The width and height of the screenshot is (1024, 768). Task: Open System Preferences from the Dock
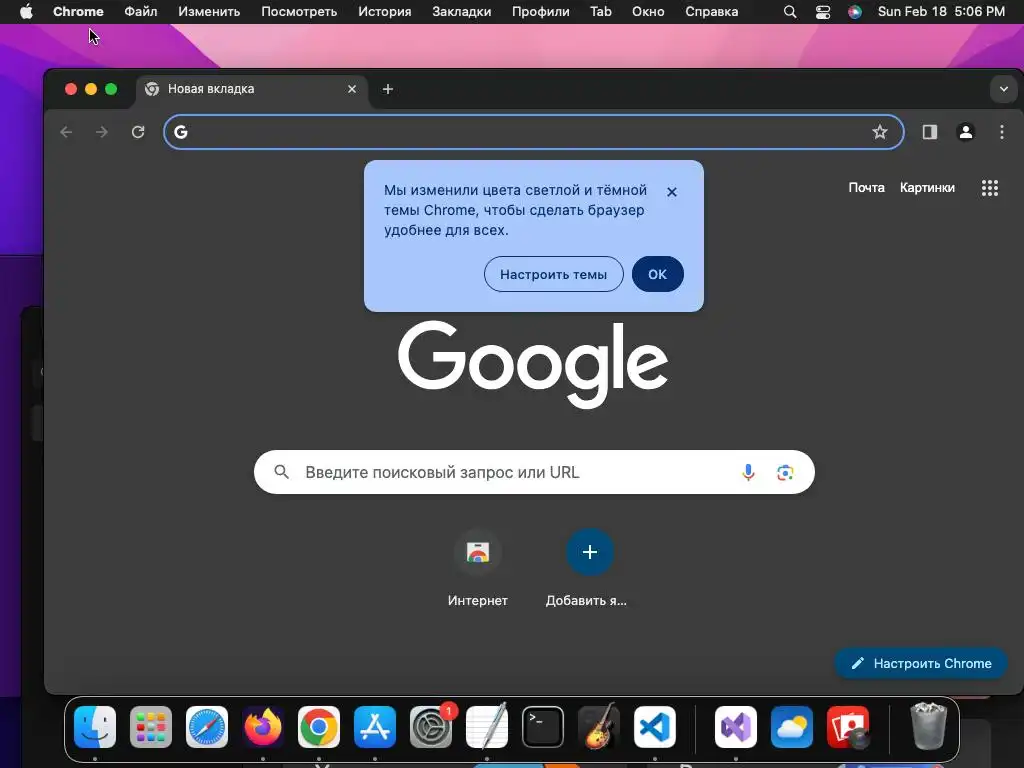[431, 727]
